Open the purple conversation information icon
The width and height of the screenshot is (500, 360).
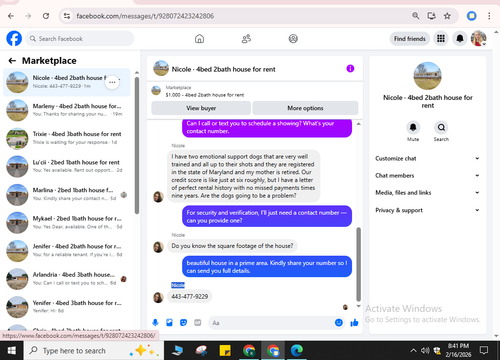pyautogui.click(x=350, y=69)
